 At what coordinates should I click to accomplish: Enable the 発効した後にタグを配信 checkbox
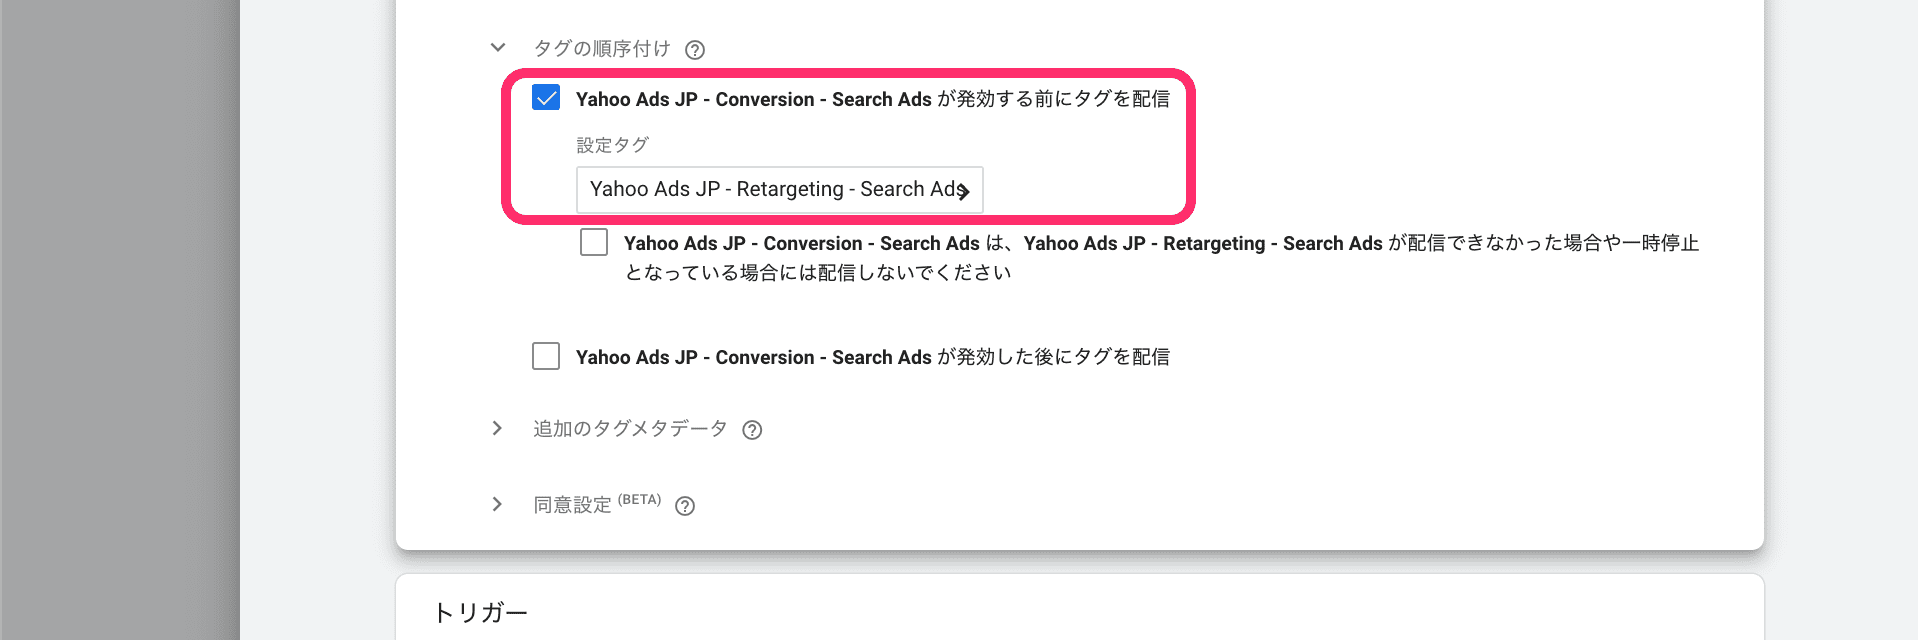[x=546, y=356]
